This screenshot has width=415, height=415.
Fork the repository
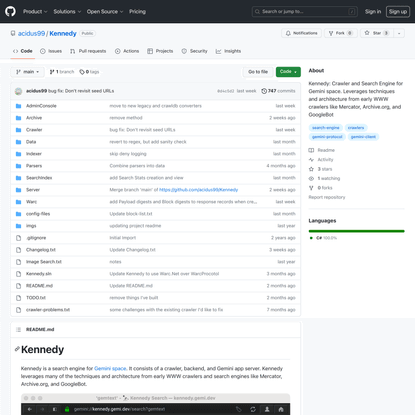(341, 33)
